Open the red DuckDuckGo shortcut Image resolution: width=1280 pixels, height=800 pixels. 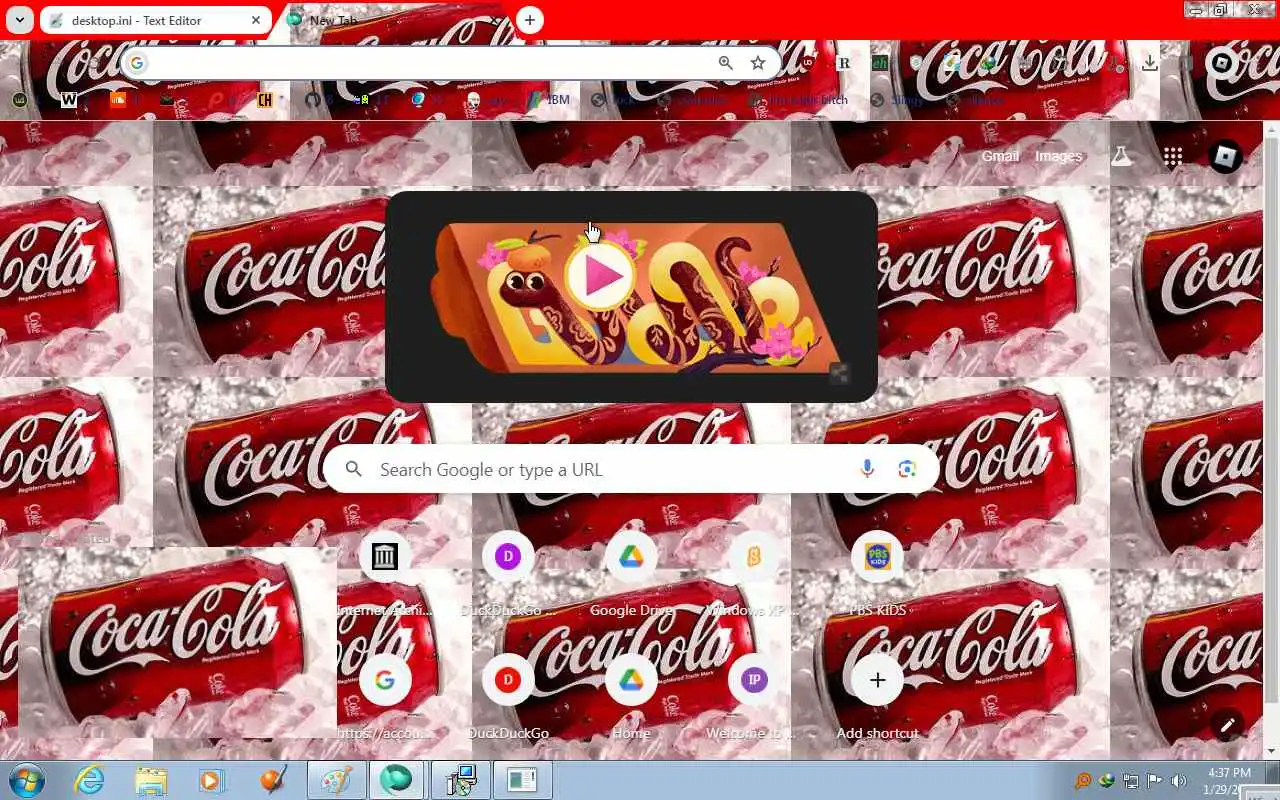click(x=508, y=698)
